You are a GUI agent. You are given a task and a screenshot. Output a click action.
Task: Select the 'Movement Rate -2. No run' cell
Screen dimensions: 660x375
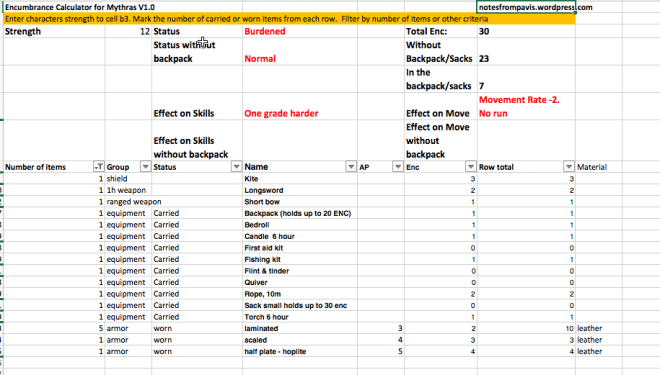tap(526, 106)
